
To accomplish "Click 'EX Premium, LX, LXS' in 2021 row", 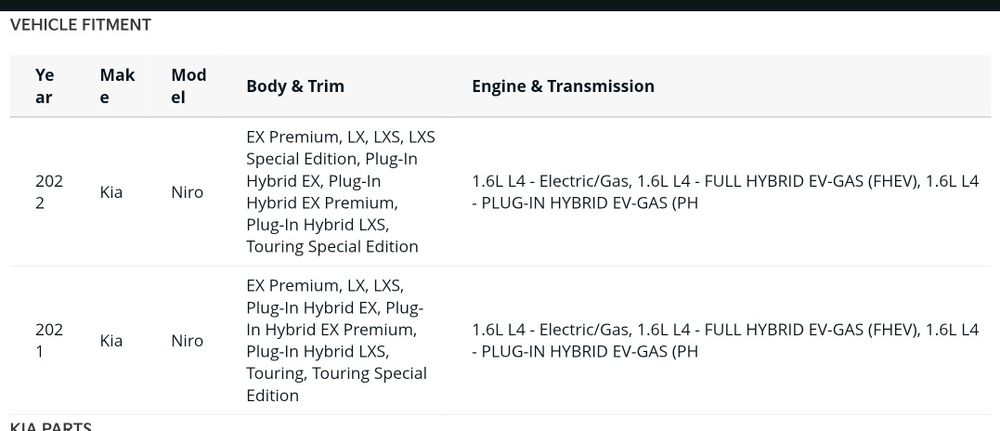I will (x=325, y=286).
